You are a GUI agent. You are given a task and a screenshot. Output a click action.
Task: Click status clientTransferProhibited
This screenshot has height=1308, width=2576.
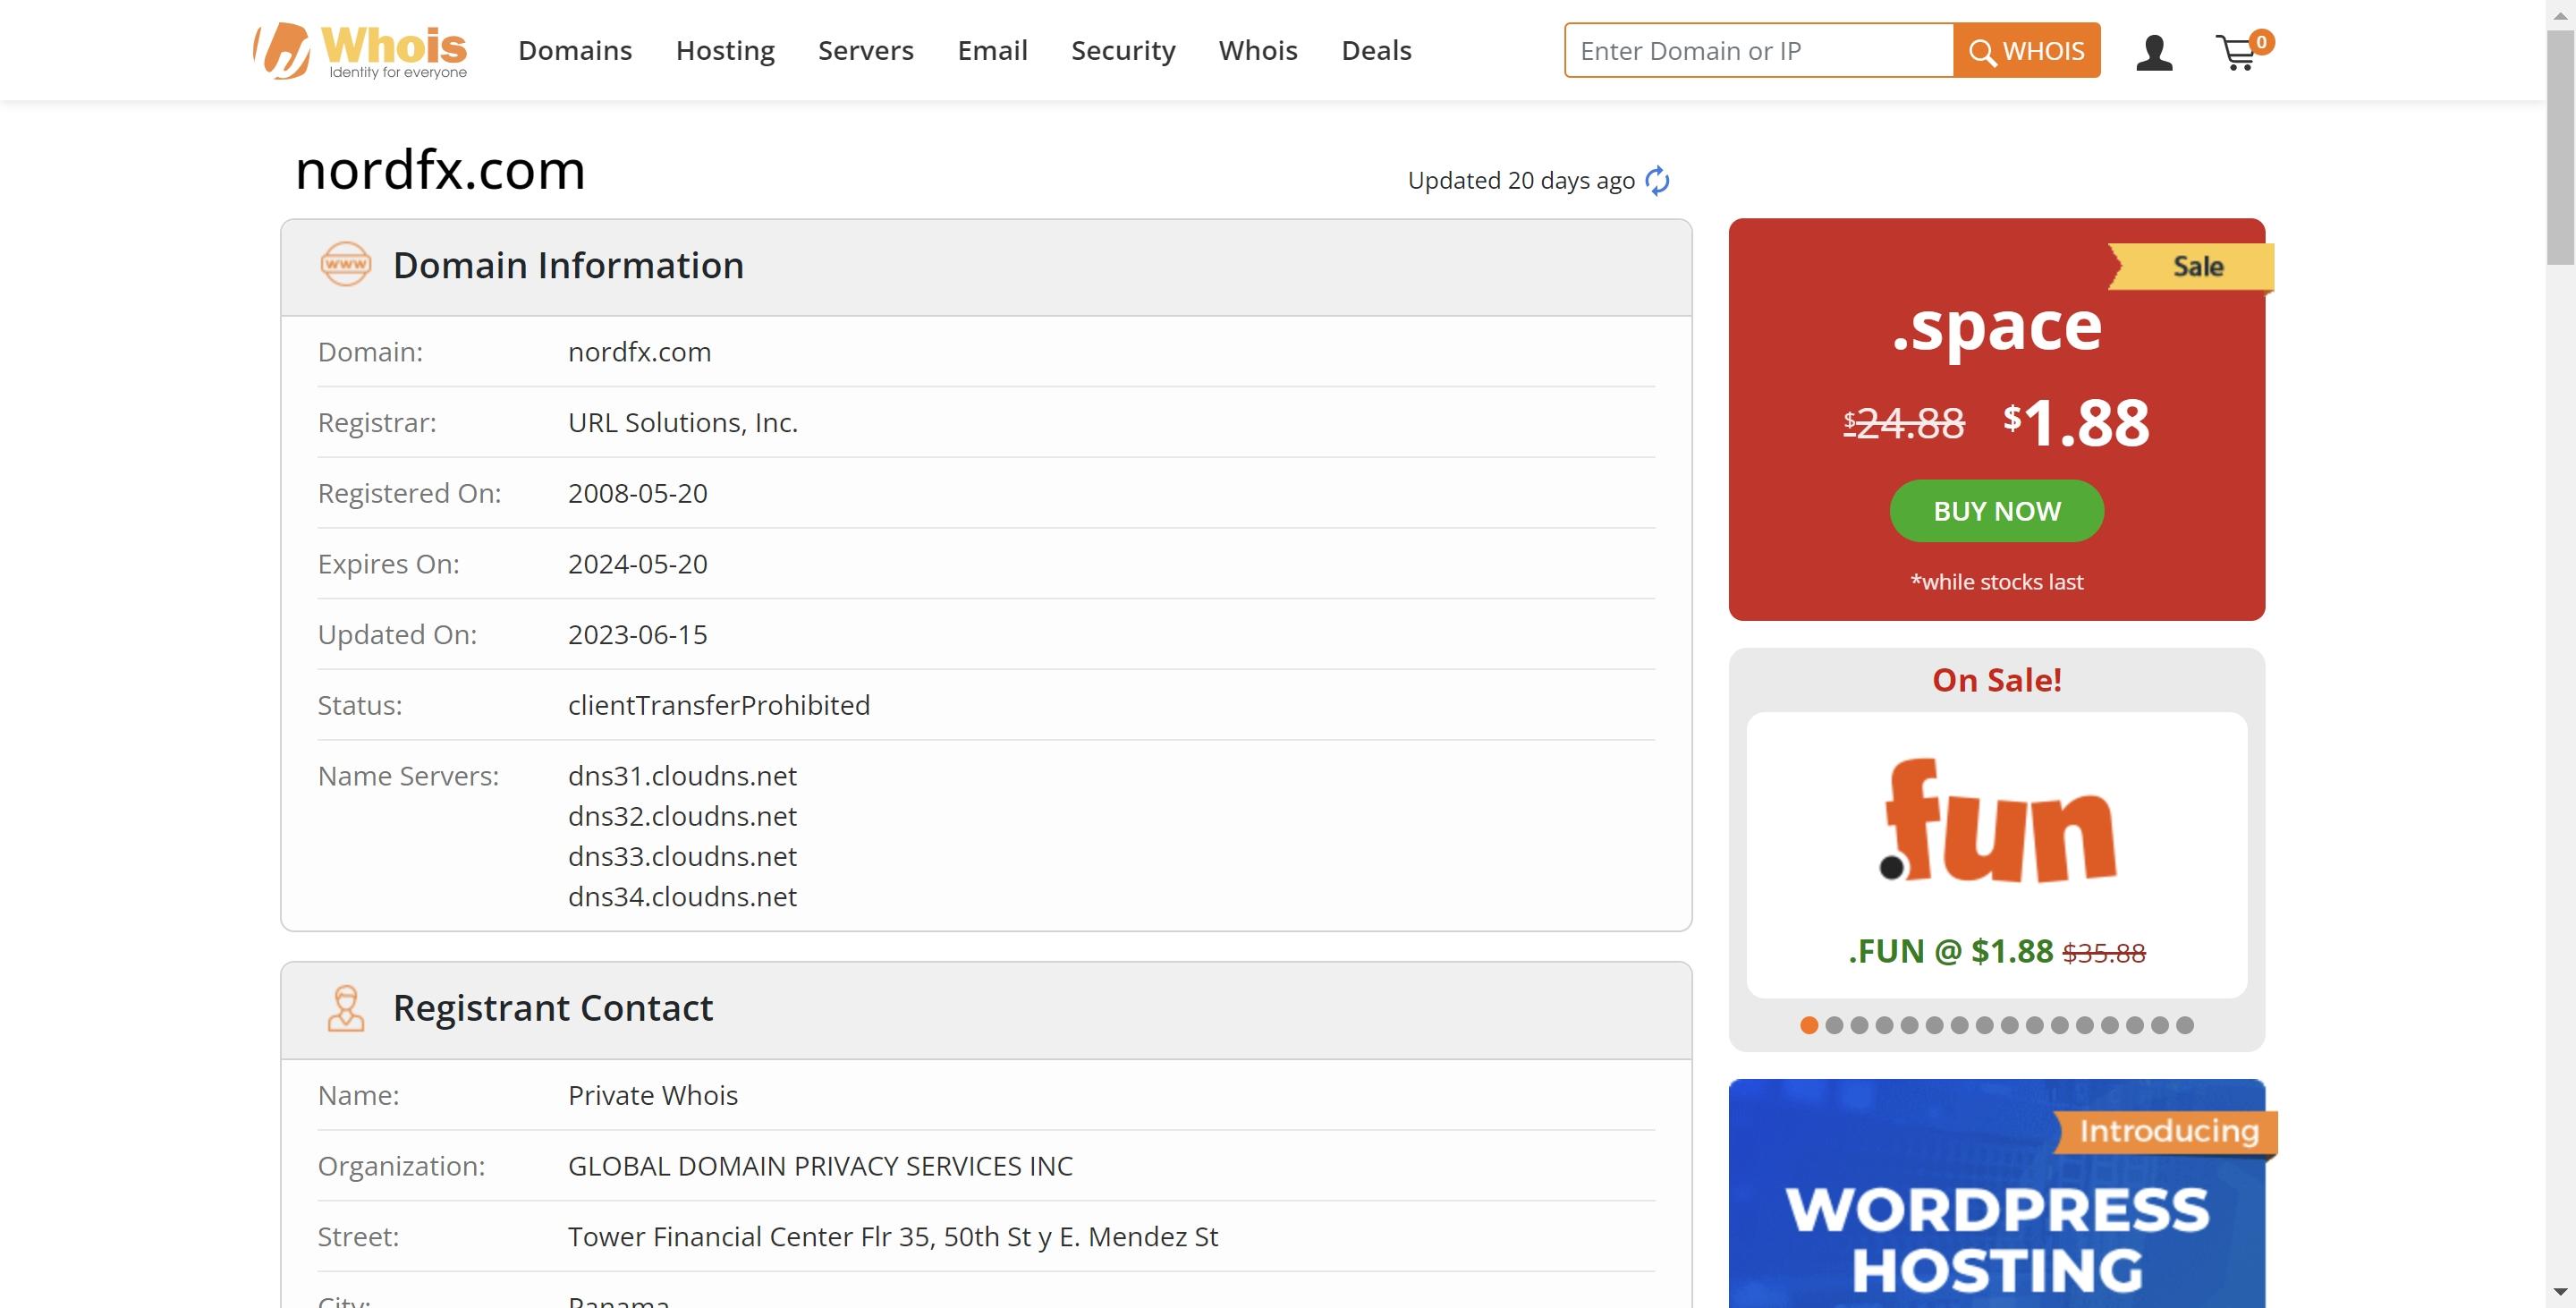[719, 705]
